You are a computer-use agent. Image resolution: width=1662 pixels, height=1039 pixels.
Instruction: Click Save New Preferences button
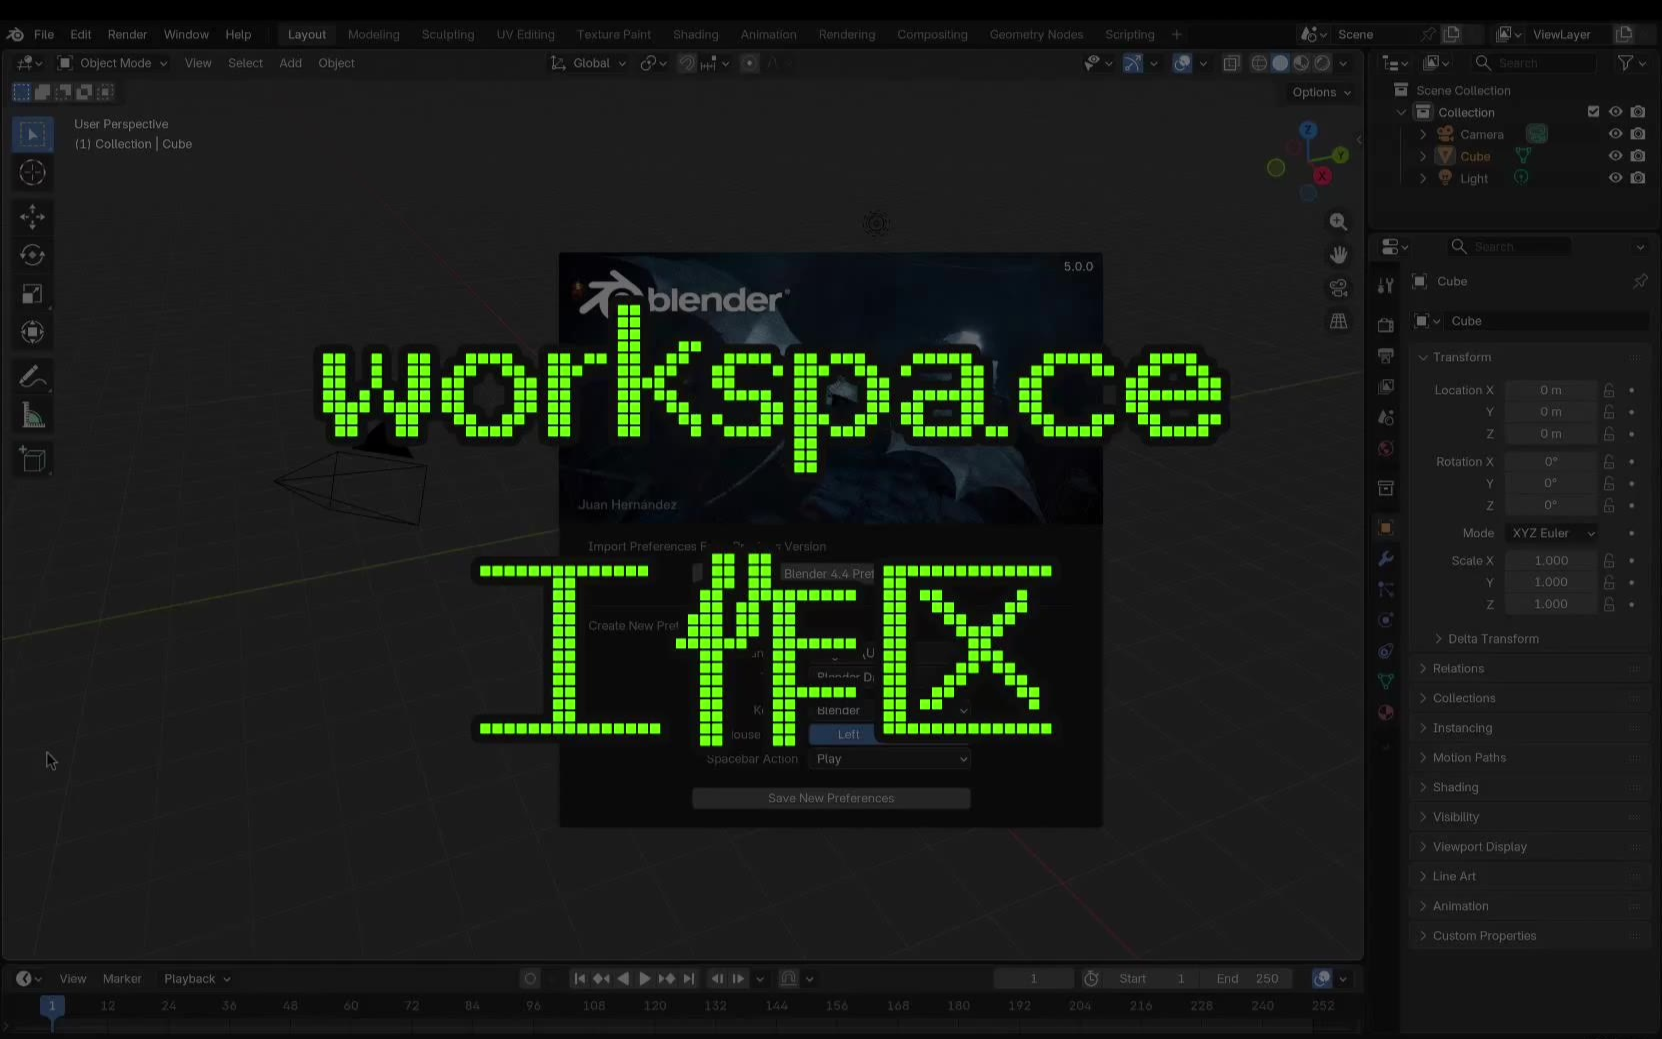[x=831, y=798]
